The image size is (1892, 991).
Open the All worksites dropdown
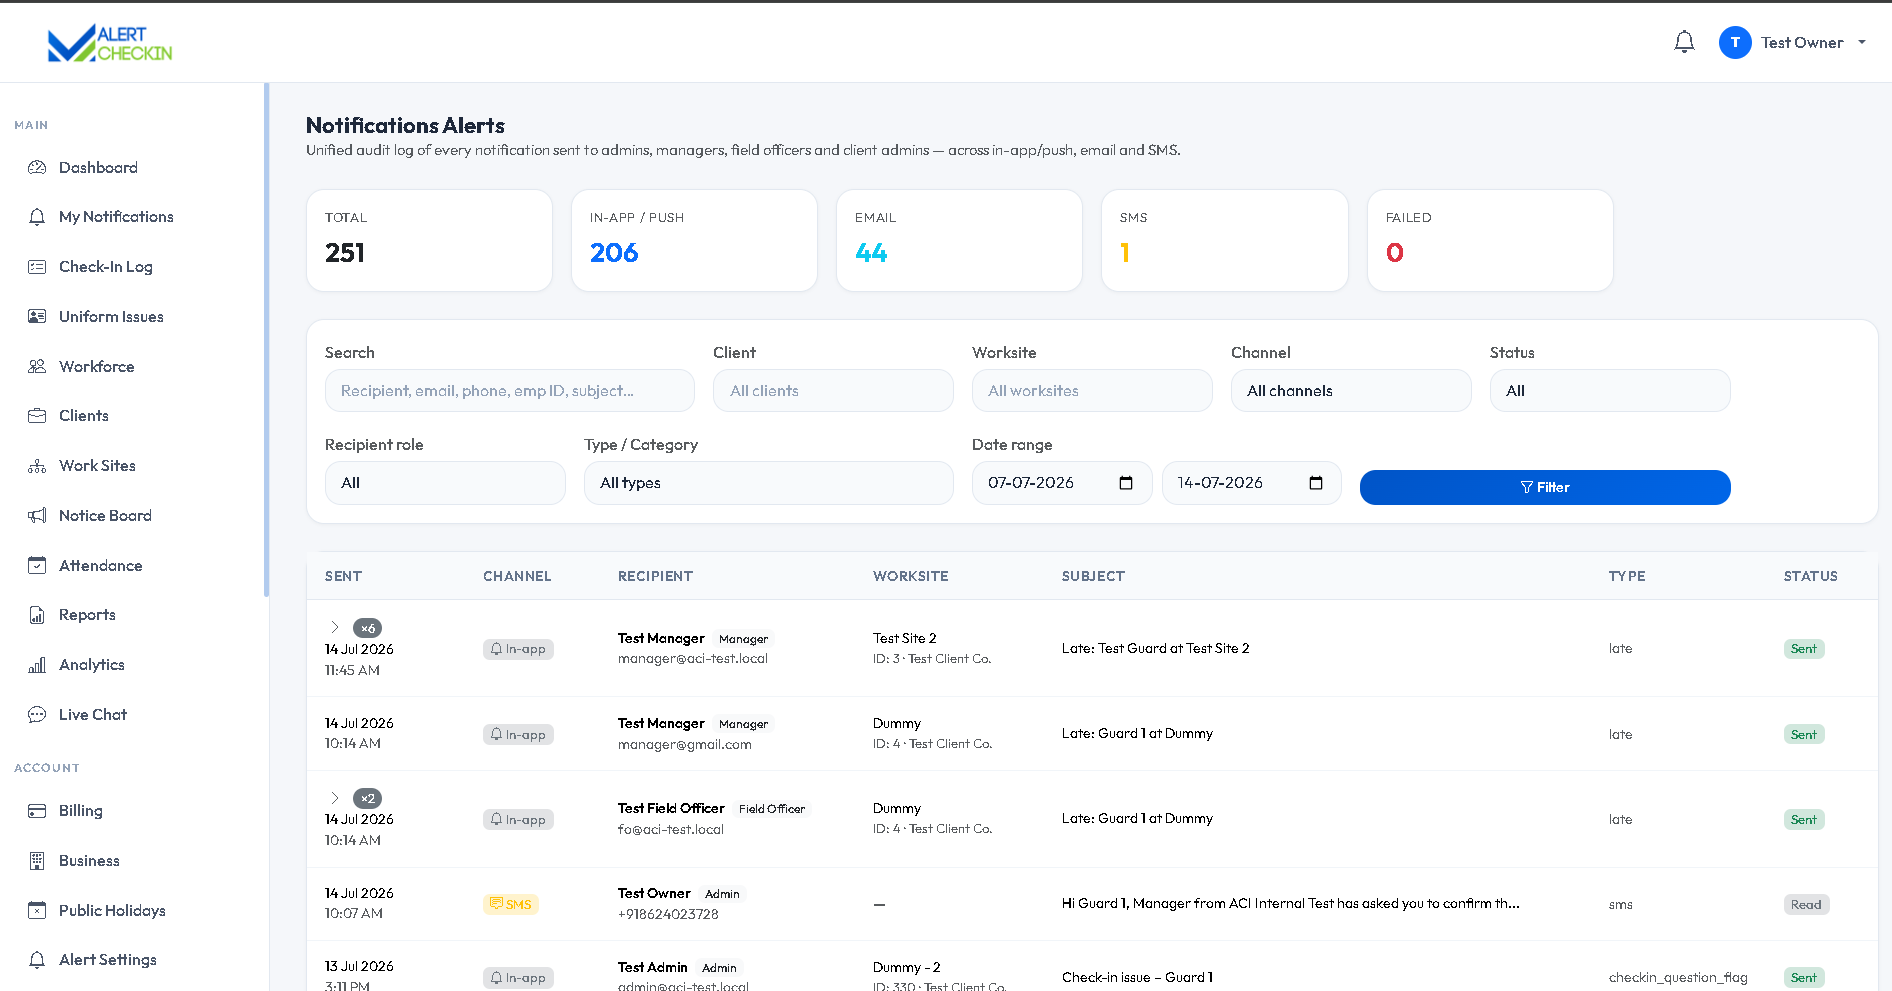1092,391
